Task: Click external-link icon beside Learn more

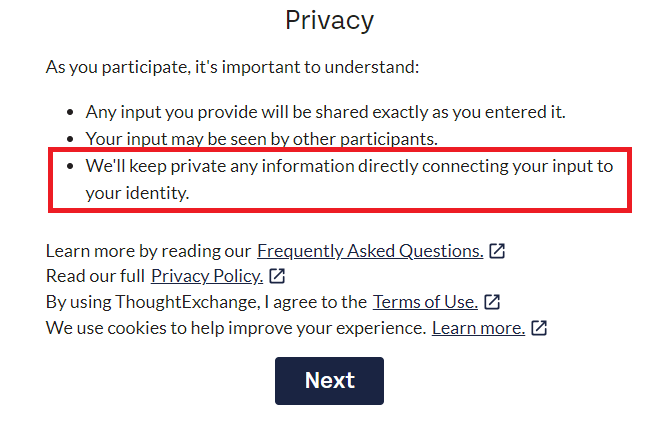Action: pos(539,328)
